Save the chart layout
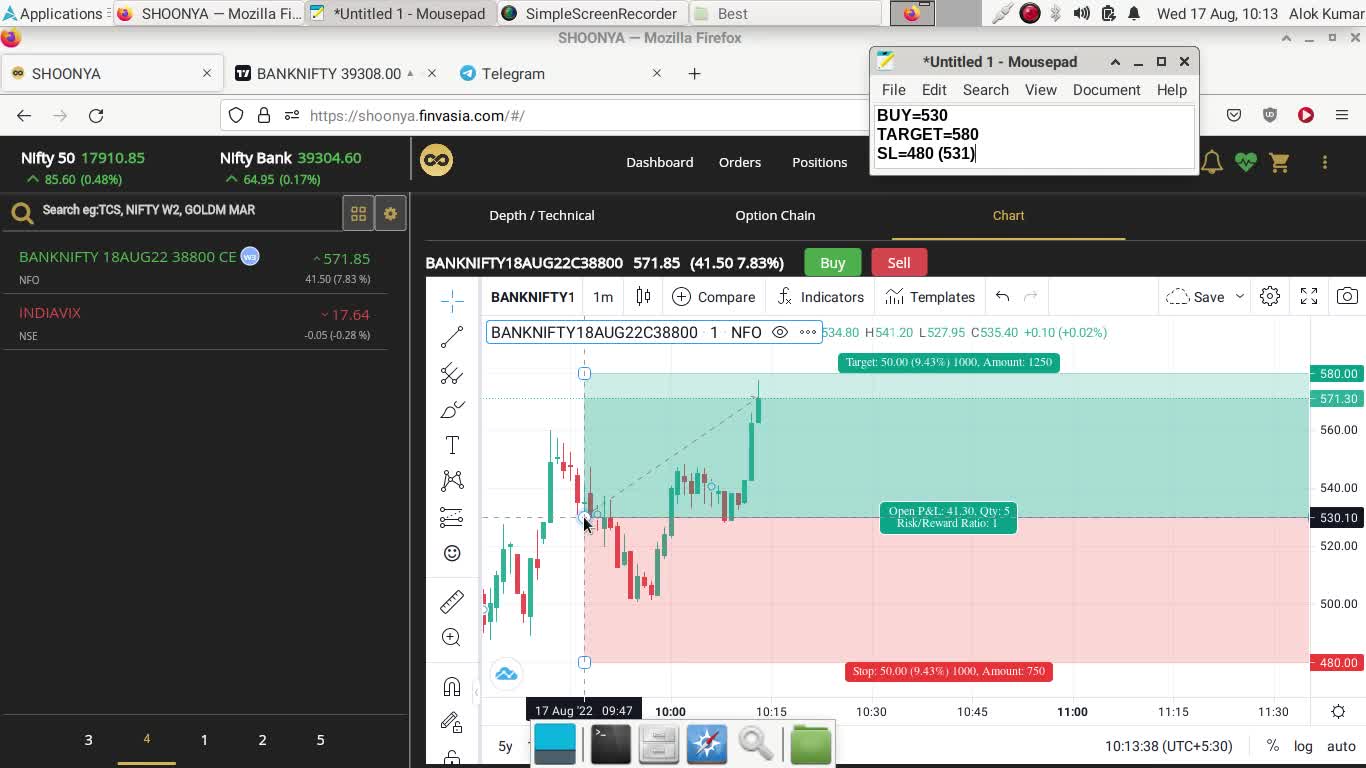1366x768 pixels. [1195, 297]
